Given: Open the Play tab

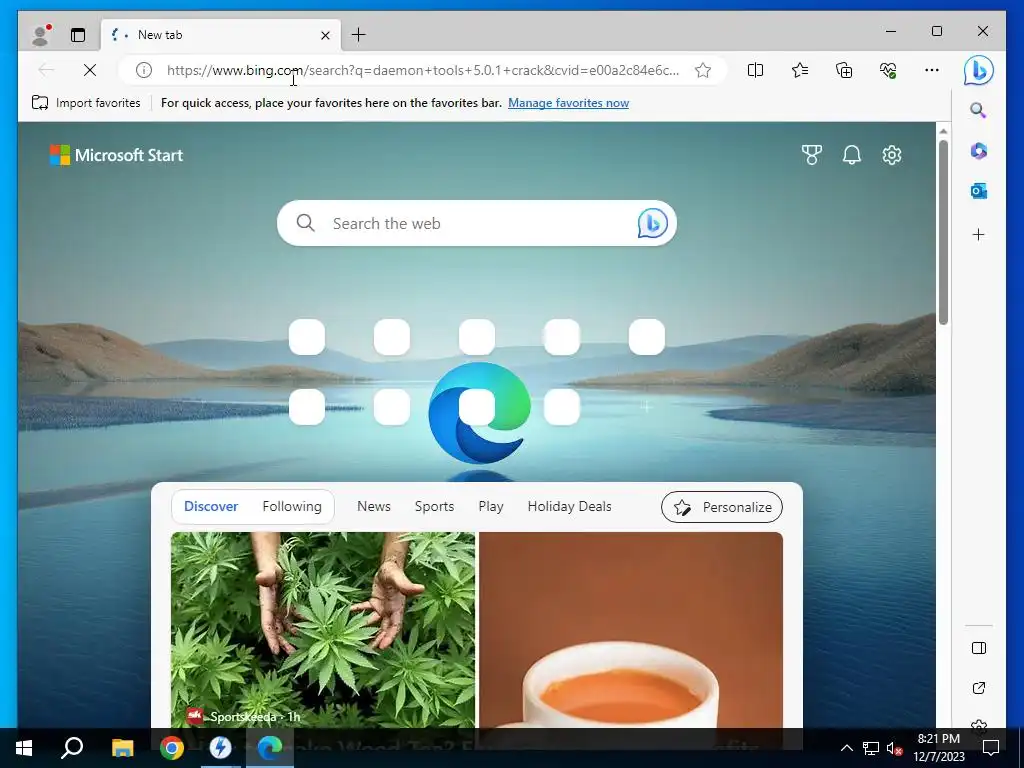Looking at the screenshot, I should coord(490,506).
